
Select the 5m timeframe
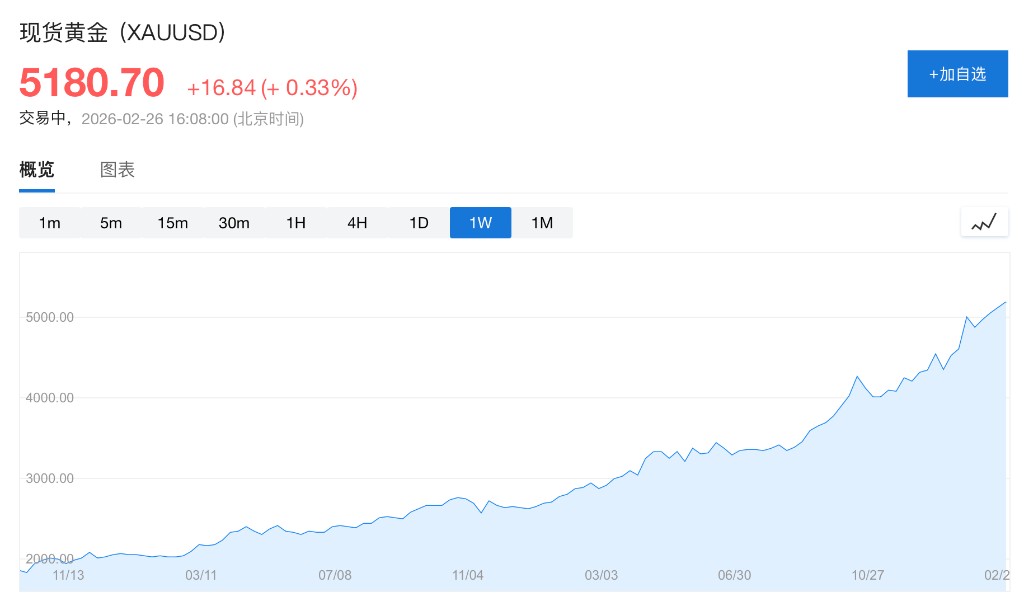point(111,223)
